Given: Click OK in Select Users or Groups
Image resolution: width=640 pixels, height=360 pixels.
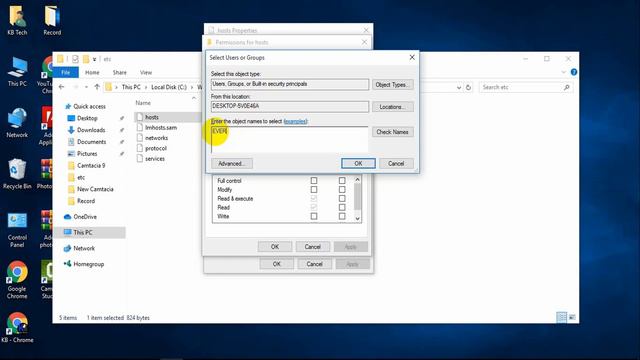Looking at the screenshot, I should pyautogui.click(x=358, y=163).
